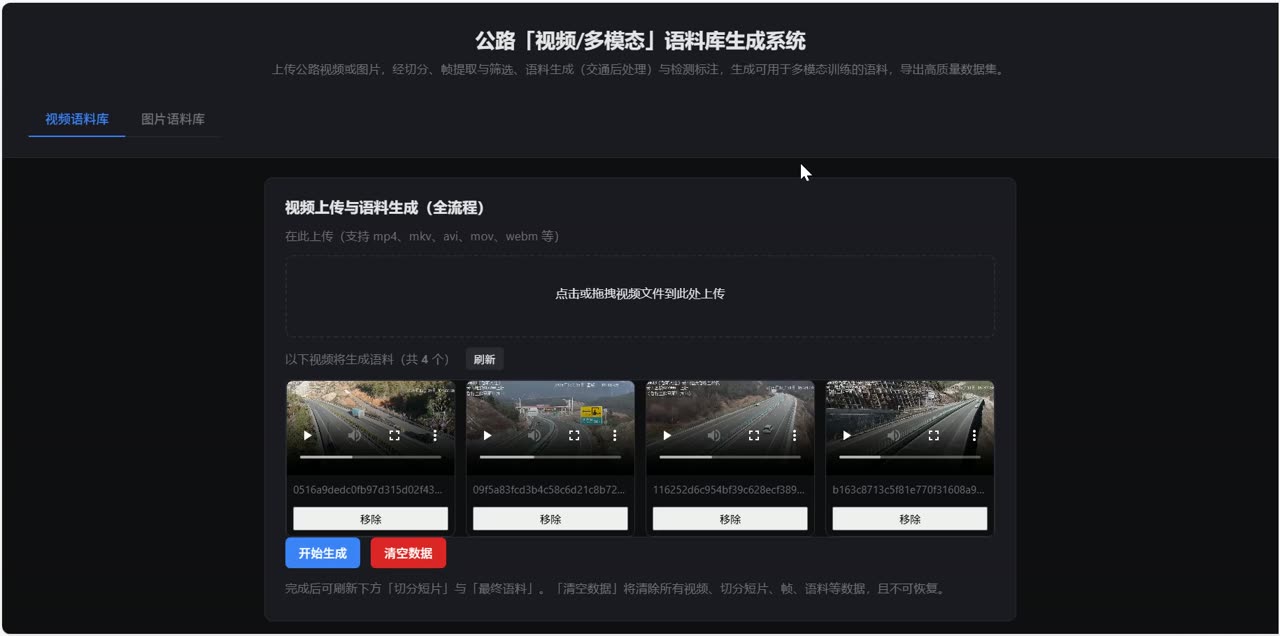Start generation with 开始生成
This screenshot has height=636, width=1280.
point(322,553)
